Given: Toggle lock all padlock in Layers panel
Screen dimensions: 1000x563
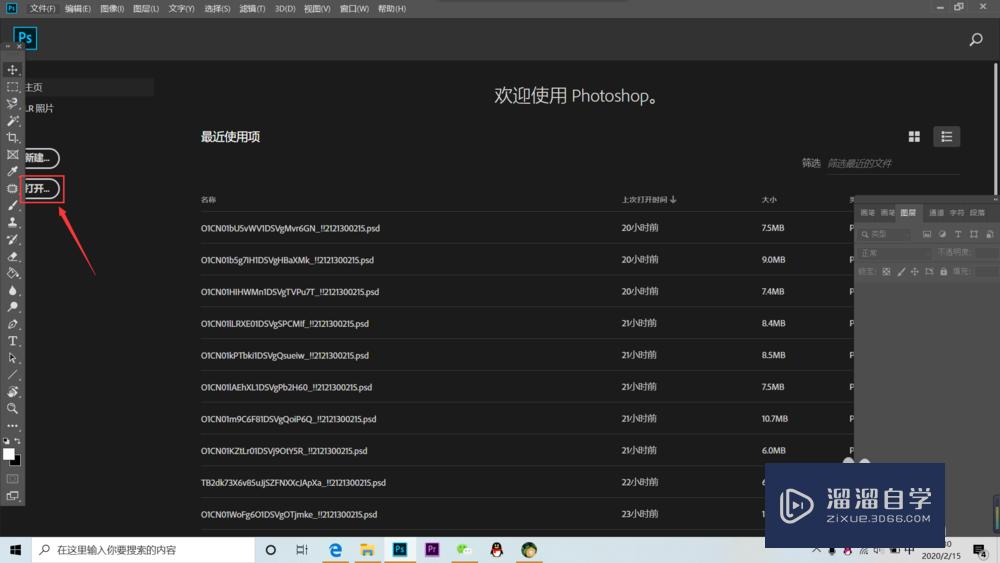Looking at the screenshot, I should click(943, 272).
